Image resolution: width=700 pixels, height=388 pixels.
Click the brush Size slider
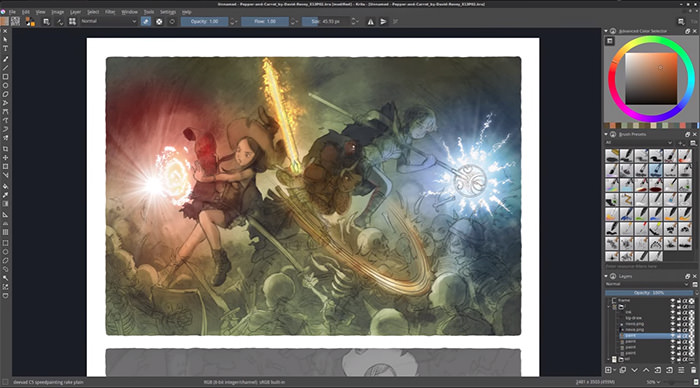(326, 21)
